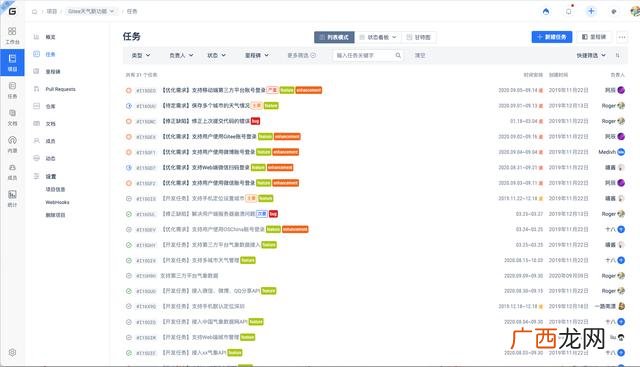Open 内源 in the main navigation rail
The height and width of the screenshot is (367, 640).
click(12, 145)
